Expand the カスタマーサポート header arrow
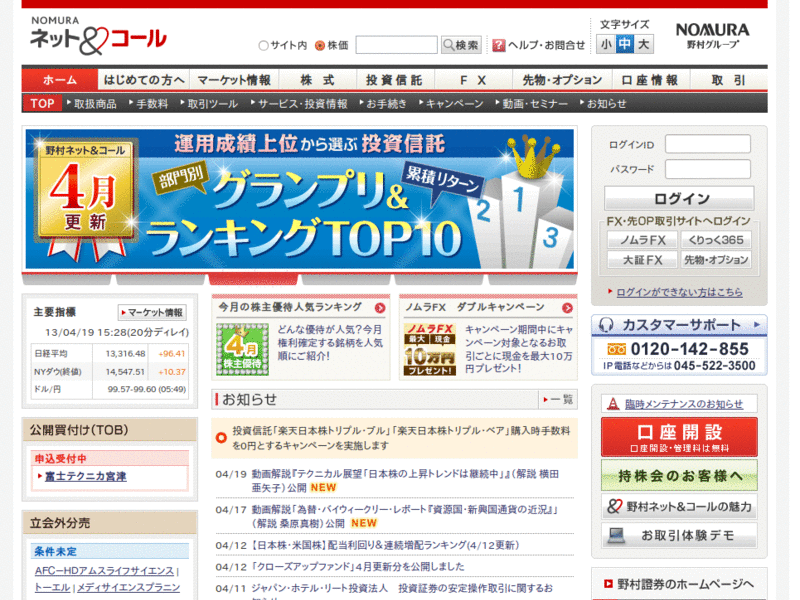The image size is (800, 600). click(x=757, y=324)
